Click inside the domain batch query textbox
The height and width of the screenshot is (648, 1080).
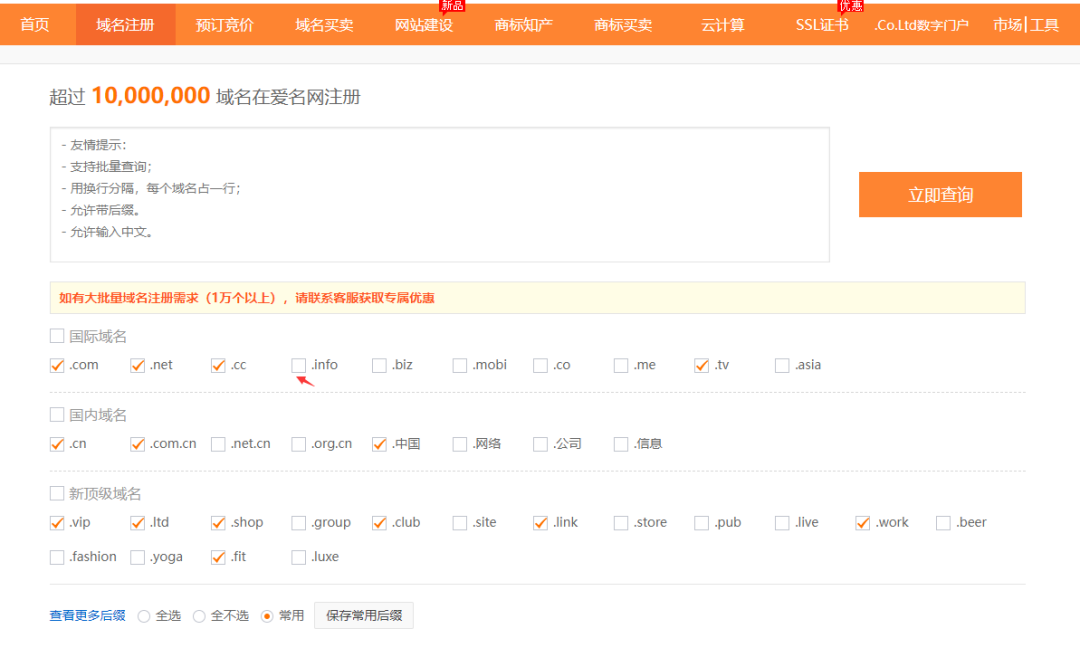coord(440,195)
